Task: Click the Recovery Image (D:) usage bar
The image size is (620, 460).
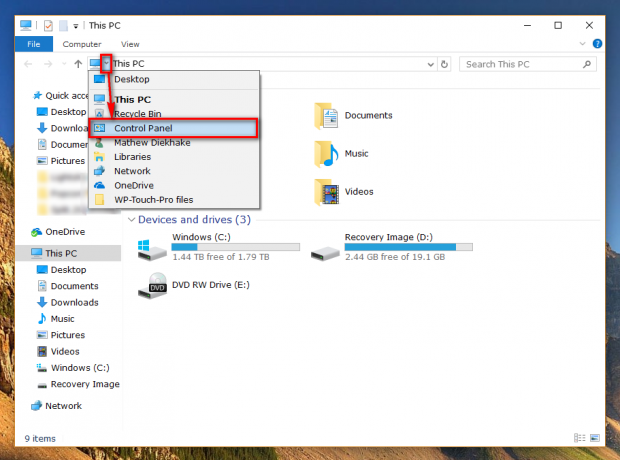Action: pyautogui.click(x=408, y=247)
